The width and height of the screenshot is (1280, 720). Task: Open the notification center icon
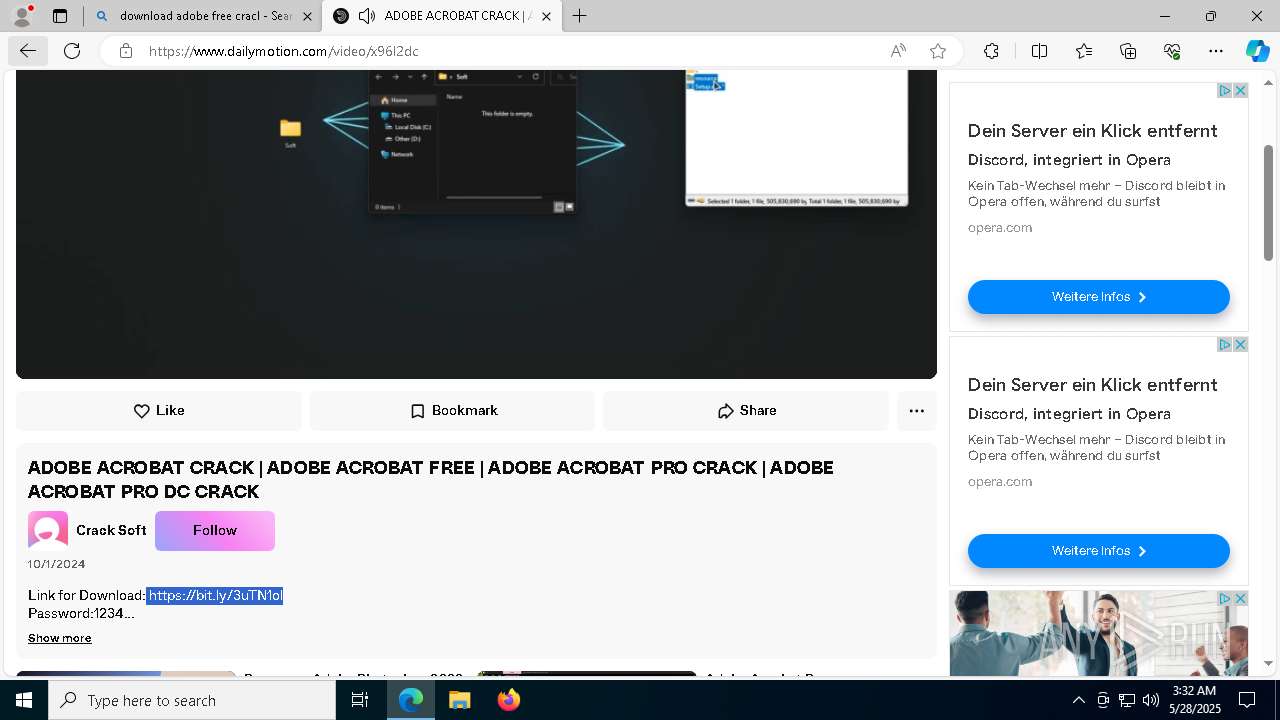[1247, 700]
